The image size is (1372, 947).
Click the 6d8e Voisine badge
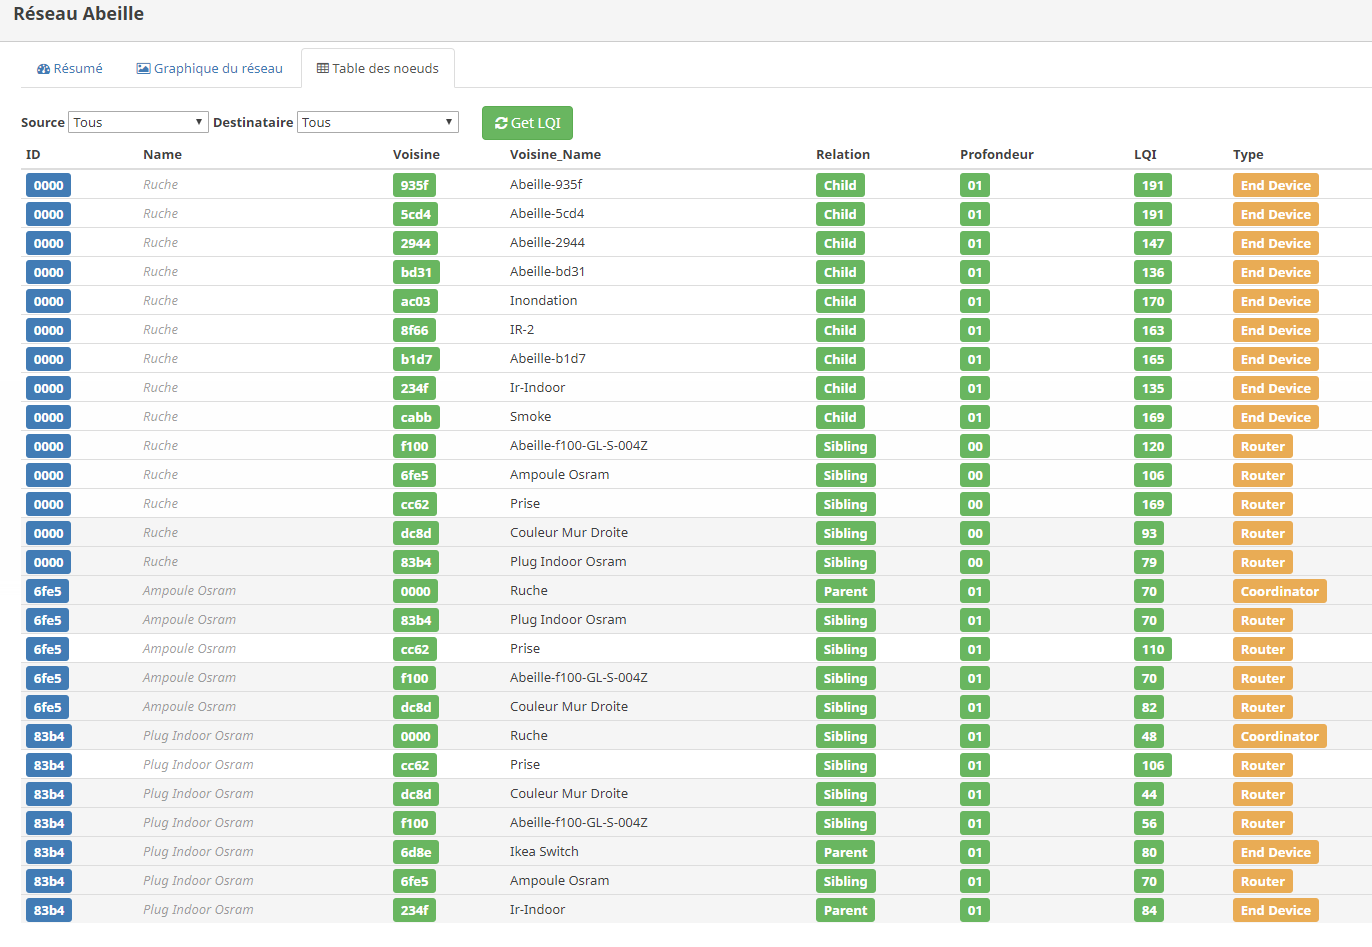[416, 852]
